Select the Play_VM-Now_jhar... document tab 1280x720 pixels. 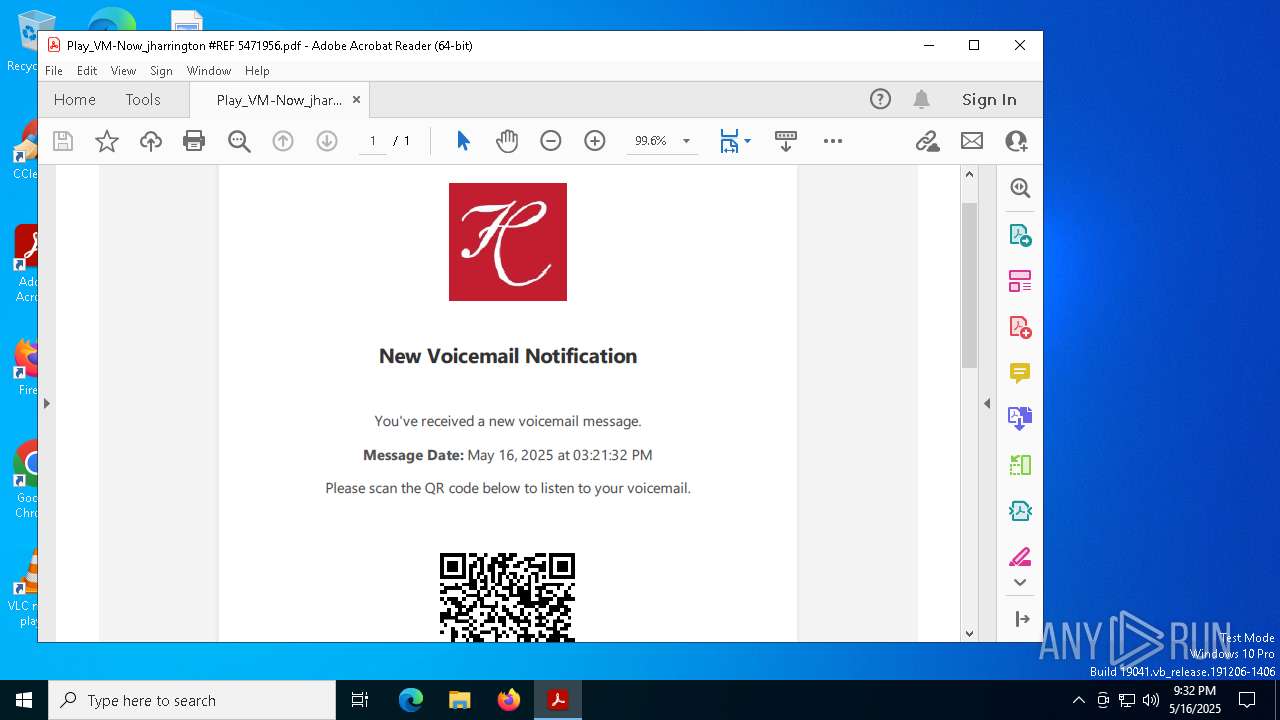tap(279, 100)
